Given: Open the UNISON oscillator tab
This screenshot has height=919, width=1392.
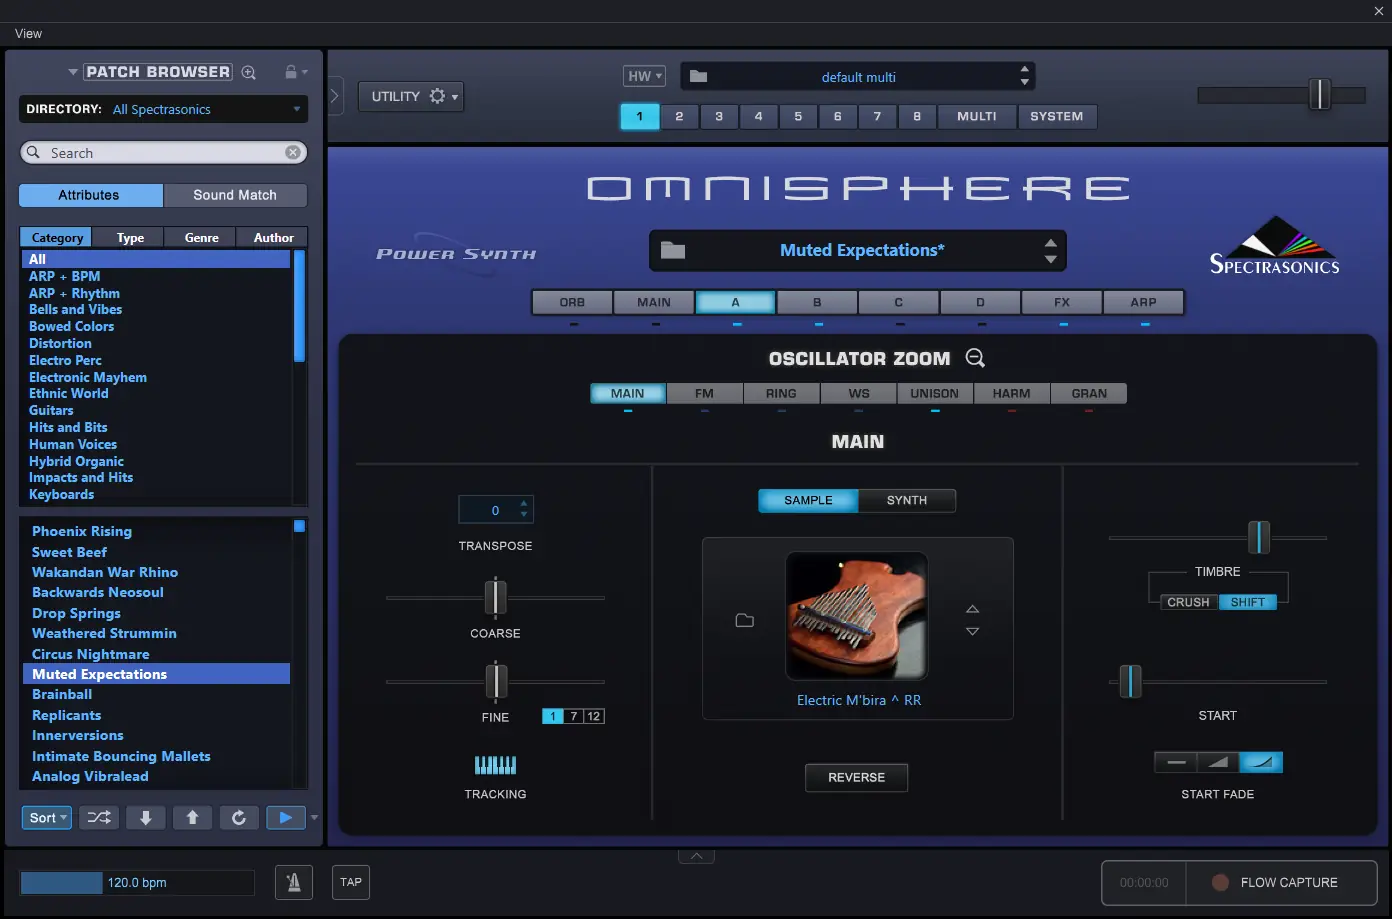Looking at the screenshot, I should [x=934, y=393].
